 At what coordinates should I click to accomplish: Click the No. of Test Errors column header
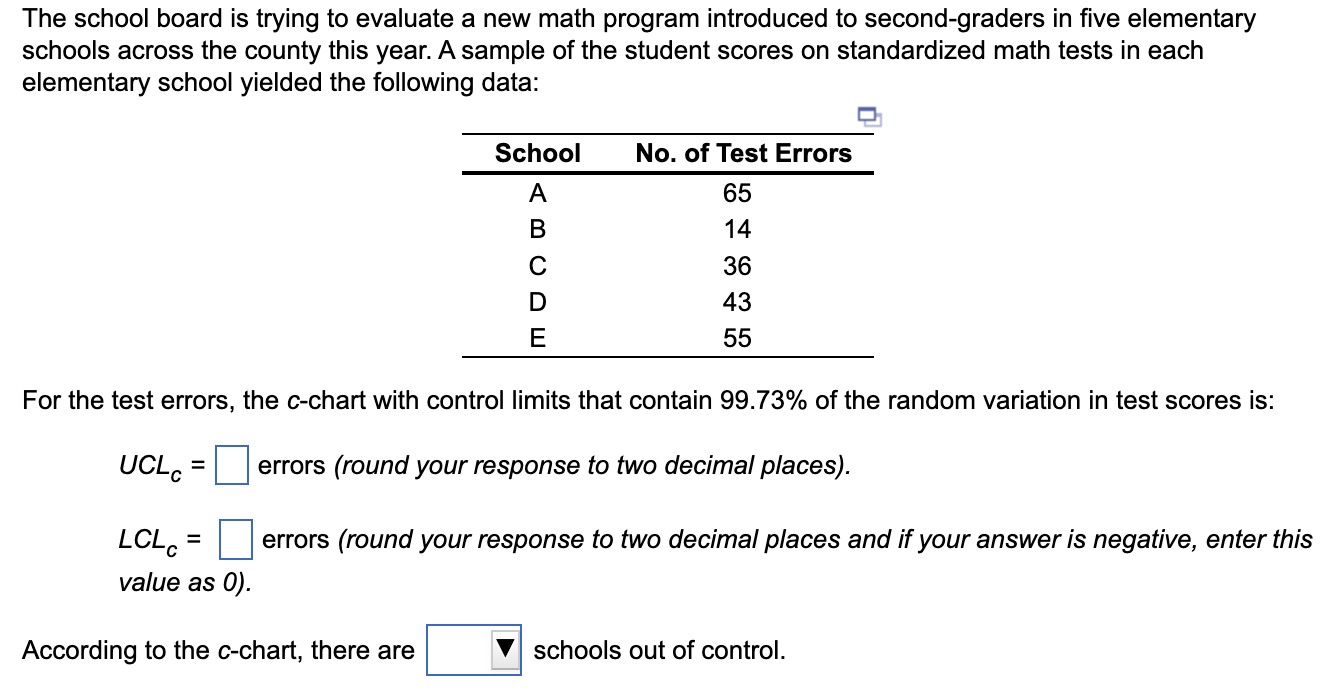[x=742, y=153]
